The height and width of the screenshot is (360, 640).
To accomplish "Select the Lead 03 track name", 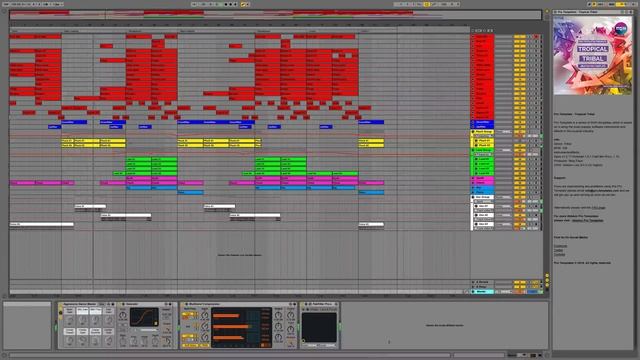I will (x=484, y=169).
